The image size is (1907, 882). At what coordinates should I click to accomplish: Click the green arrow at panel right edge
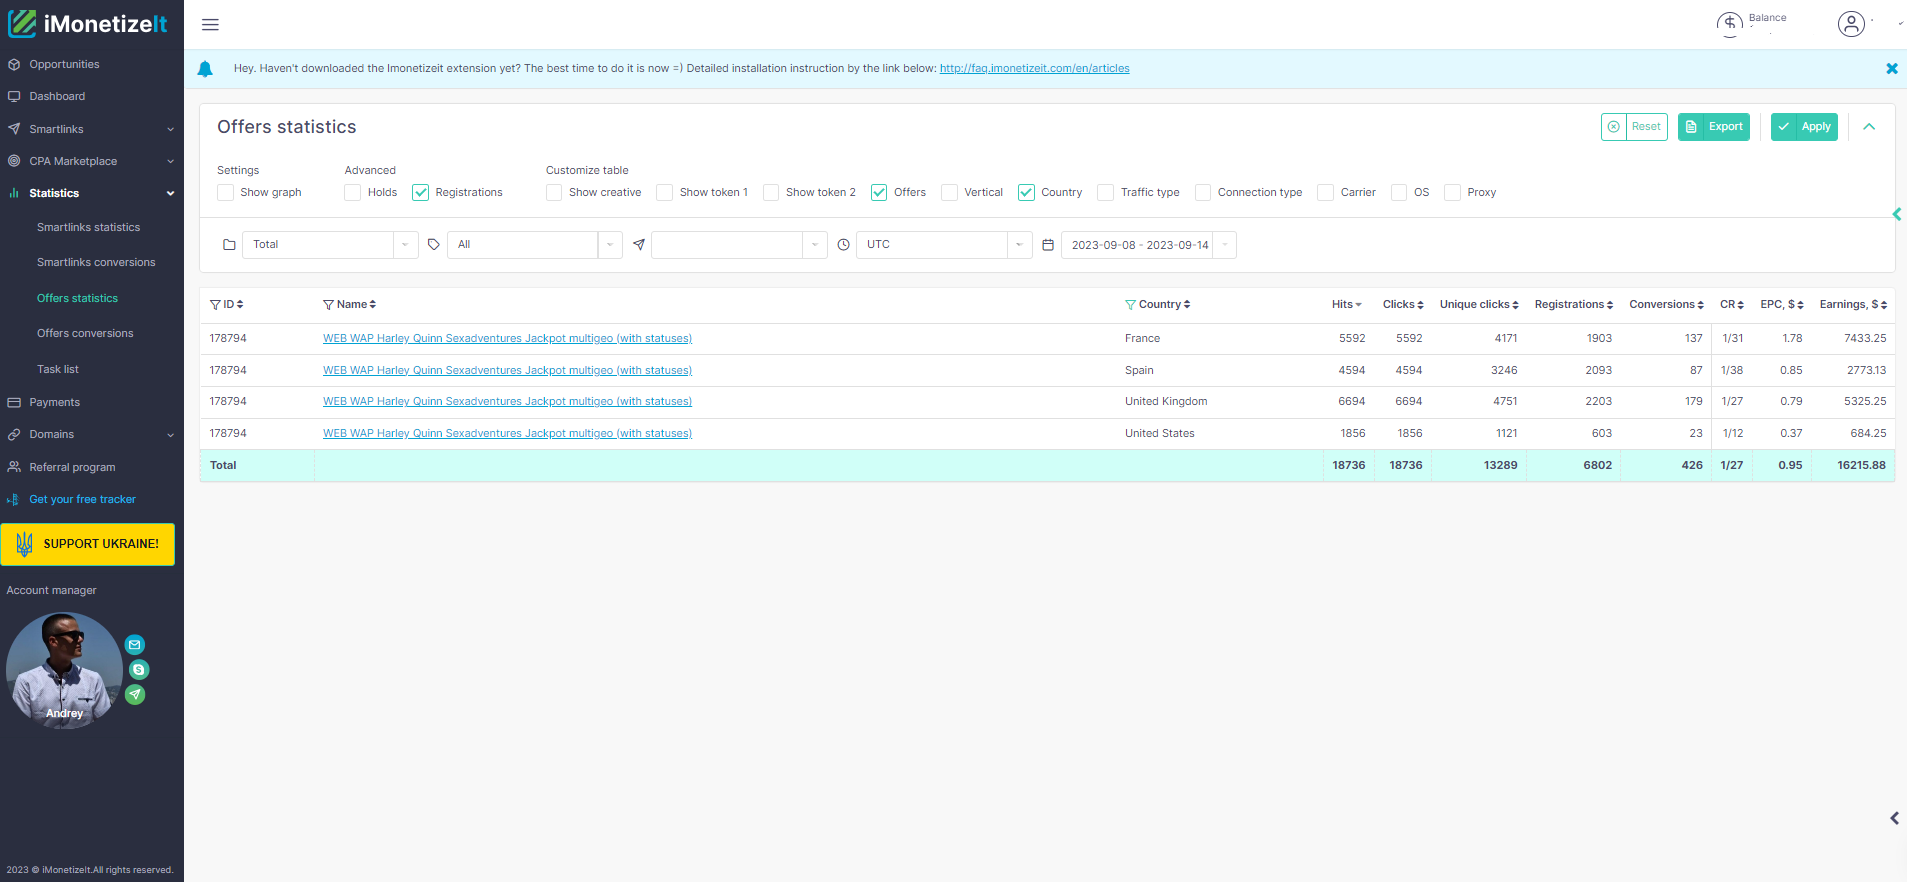pos(1896,214)
